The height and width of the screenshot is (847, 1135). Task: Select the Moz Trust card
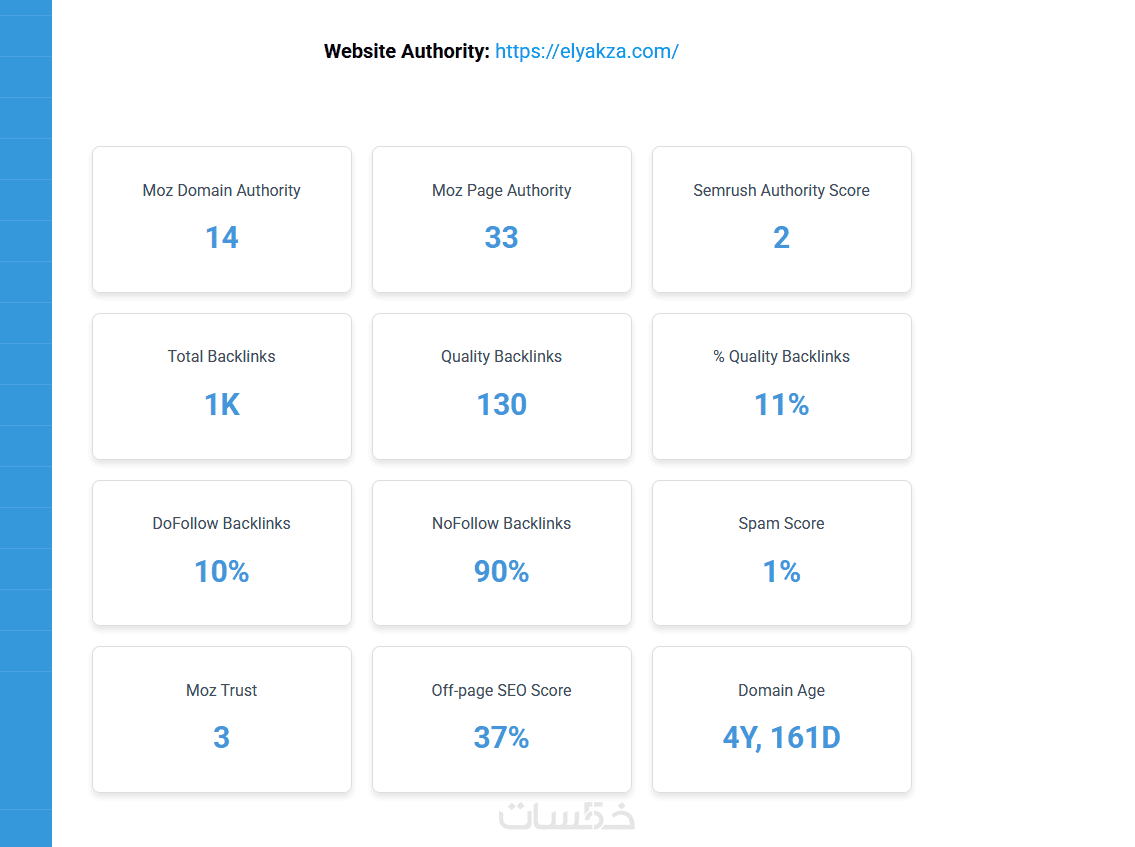(222, 719)
